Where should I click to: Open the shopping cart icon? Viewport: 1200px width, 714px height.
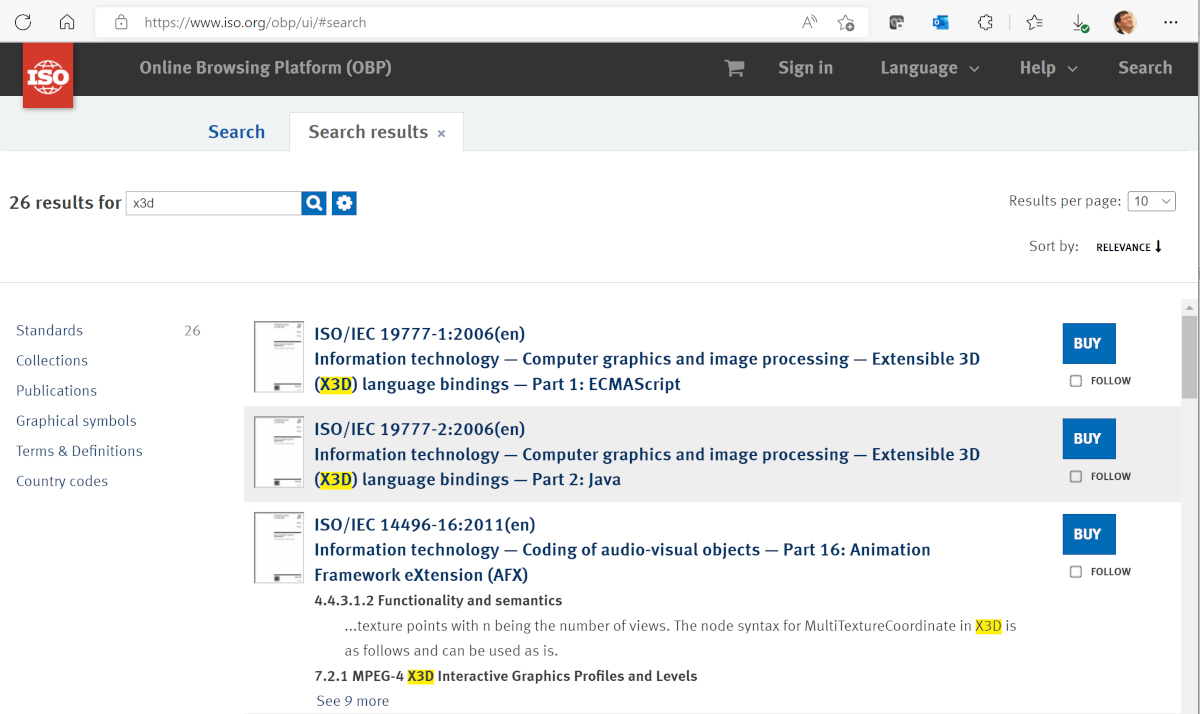(734, 68)
